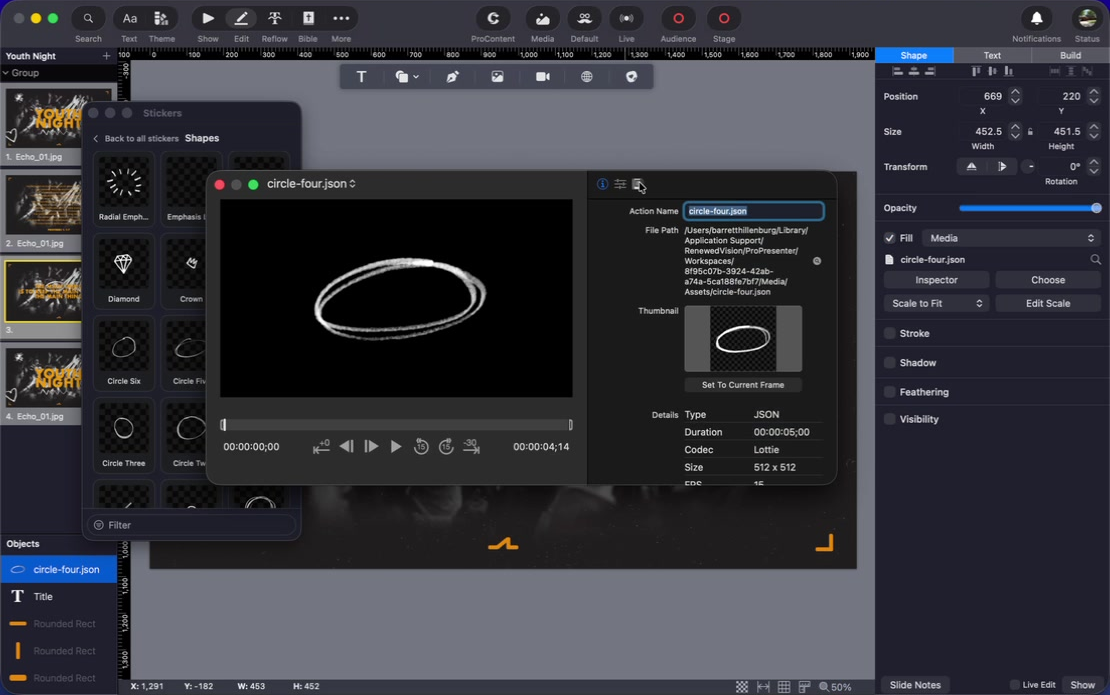Insert a web object with the globe icon
The height and width of the screenshot is (695, 1110).
(587, 76)
